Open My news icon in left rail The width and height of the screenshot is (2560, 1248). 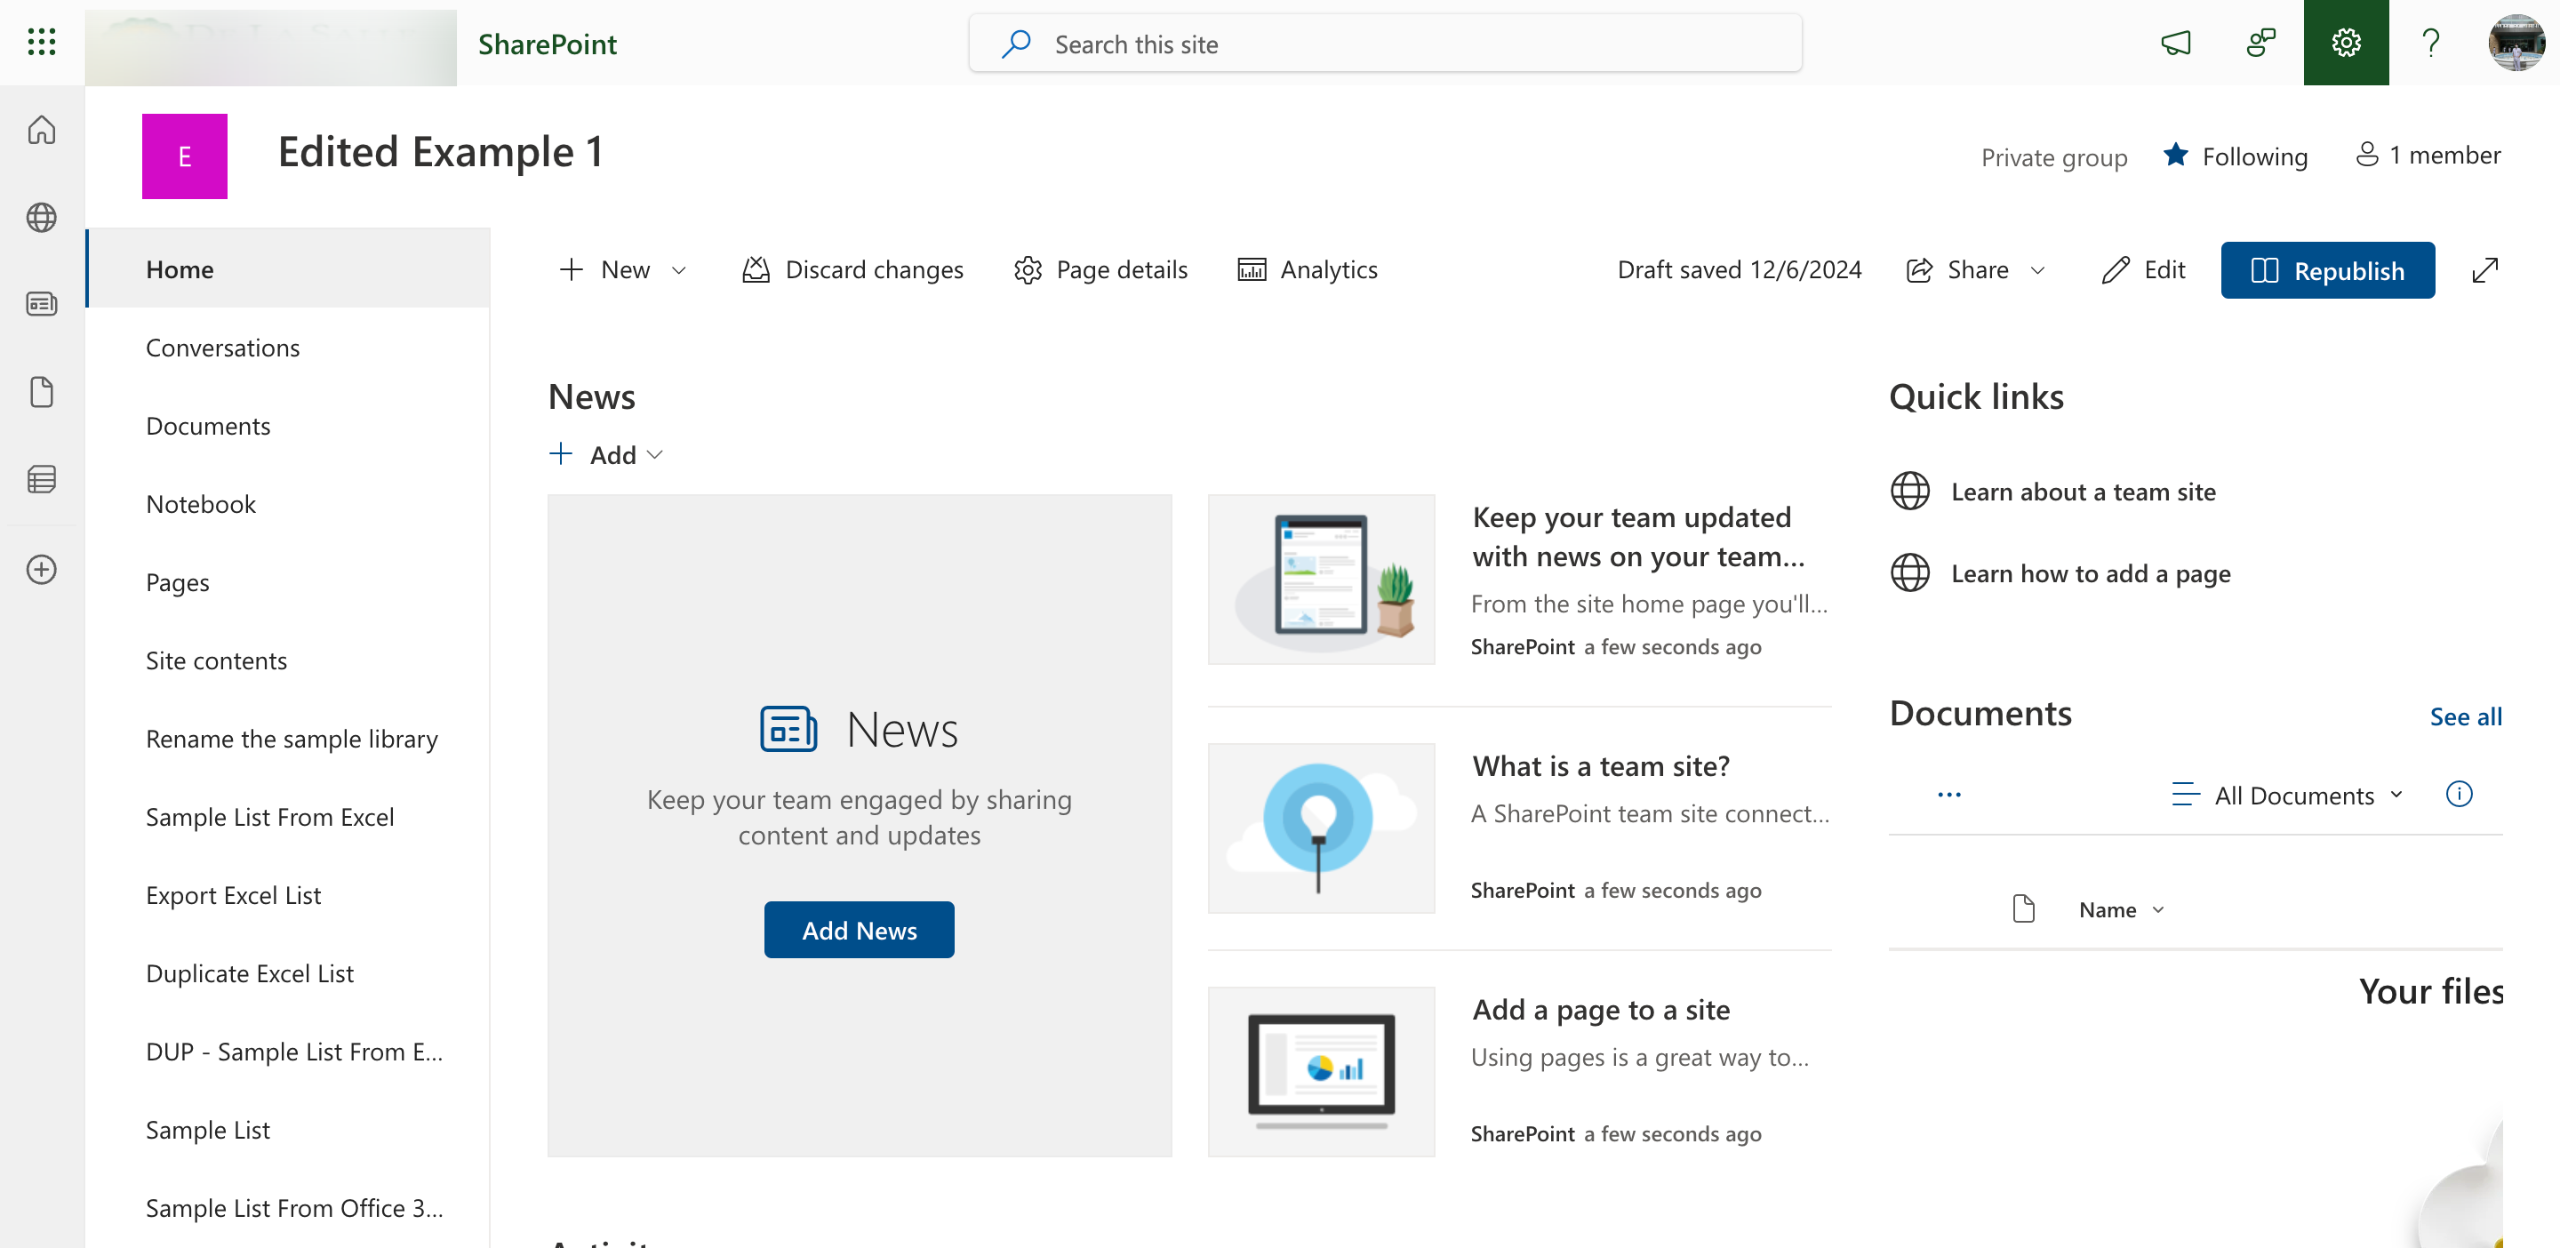[x=41, y=304]
